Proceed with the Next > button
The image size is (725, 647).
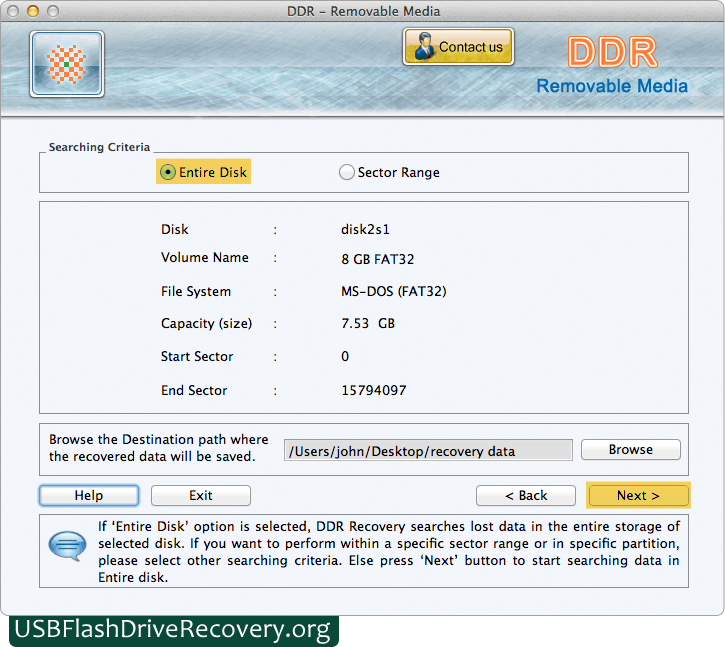coord(638,495)
